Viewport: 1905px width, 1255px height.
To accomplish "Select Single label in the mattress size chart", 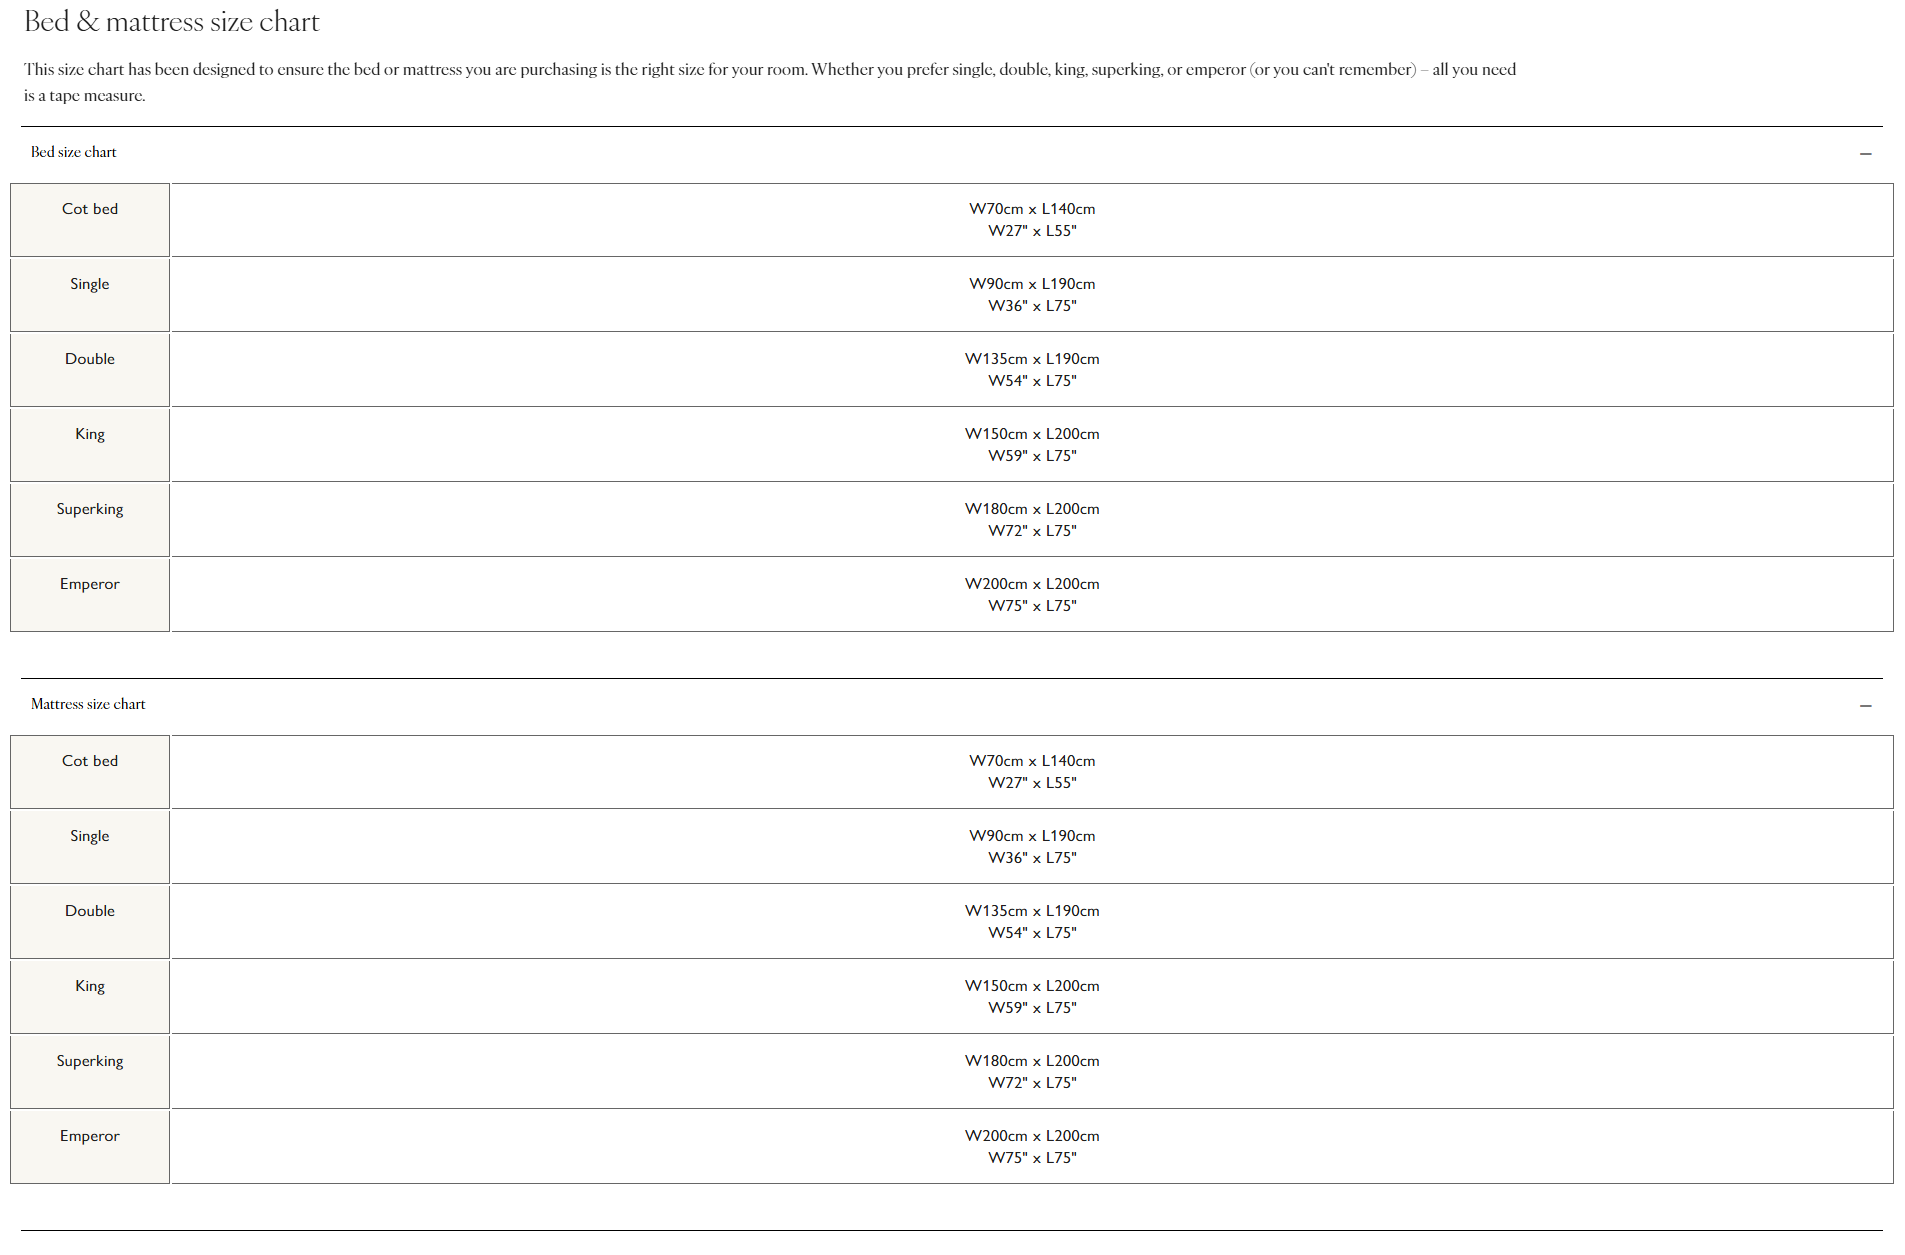I will (90, 836).
